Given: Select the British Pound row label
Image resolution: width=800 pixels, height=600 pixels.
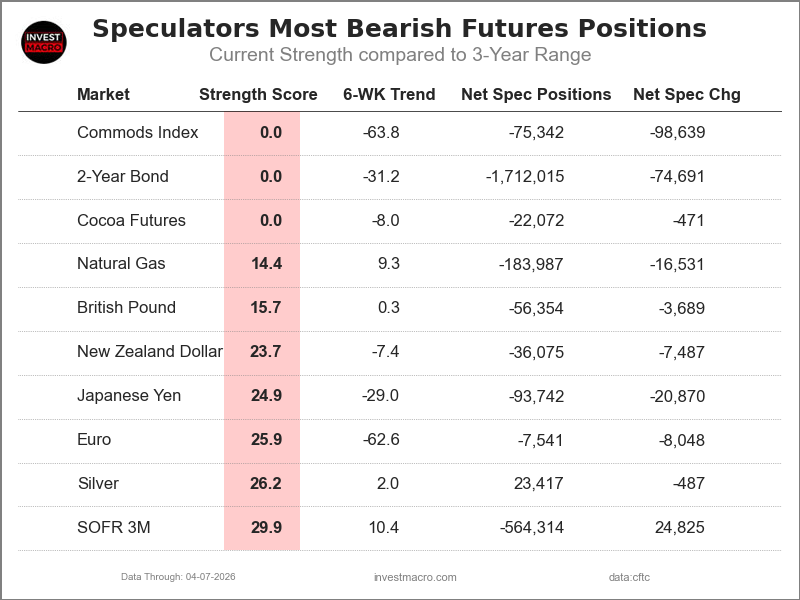Looking at the screenshot, I should pyautogui.click(x=126, y=308).
